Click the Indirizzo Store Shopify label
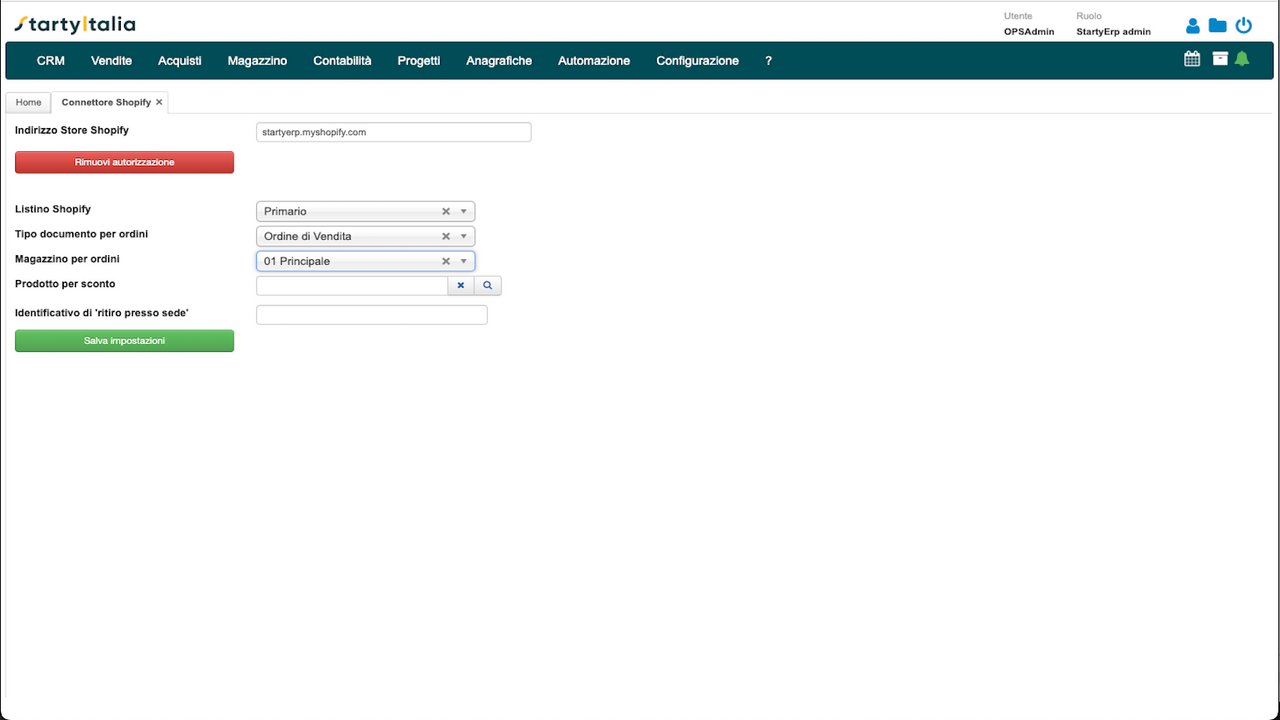 (72, 130)
